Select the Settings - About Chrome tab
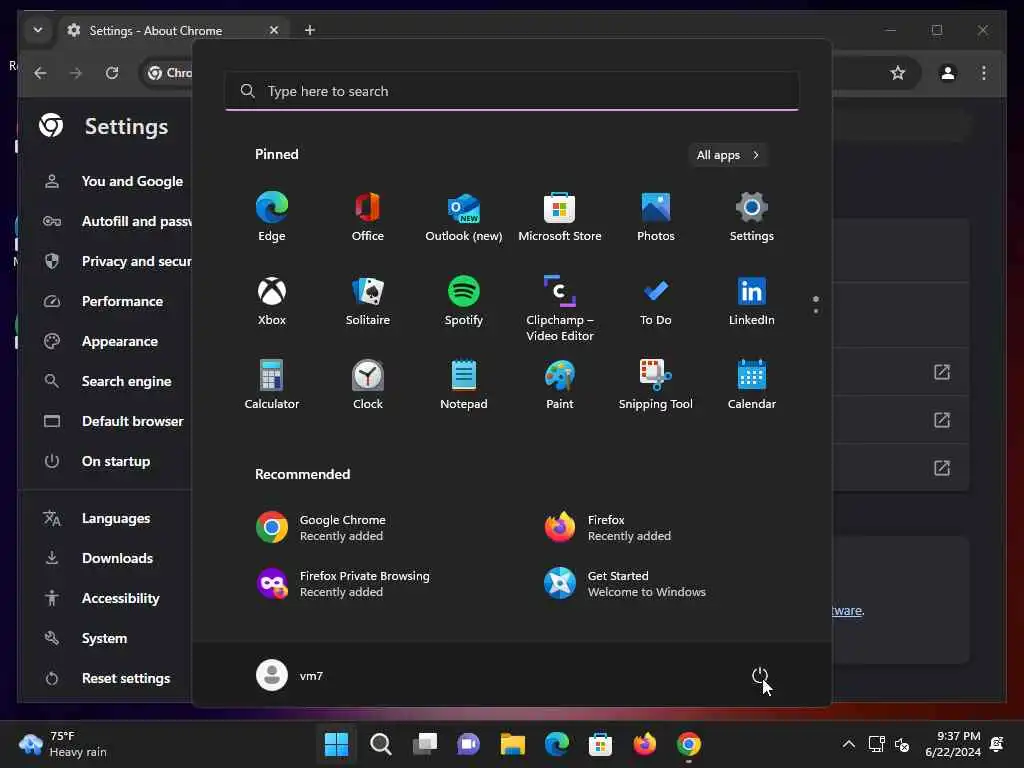The height and width of the screenshot is (768, 1024). (x=173, y=31)
